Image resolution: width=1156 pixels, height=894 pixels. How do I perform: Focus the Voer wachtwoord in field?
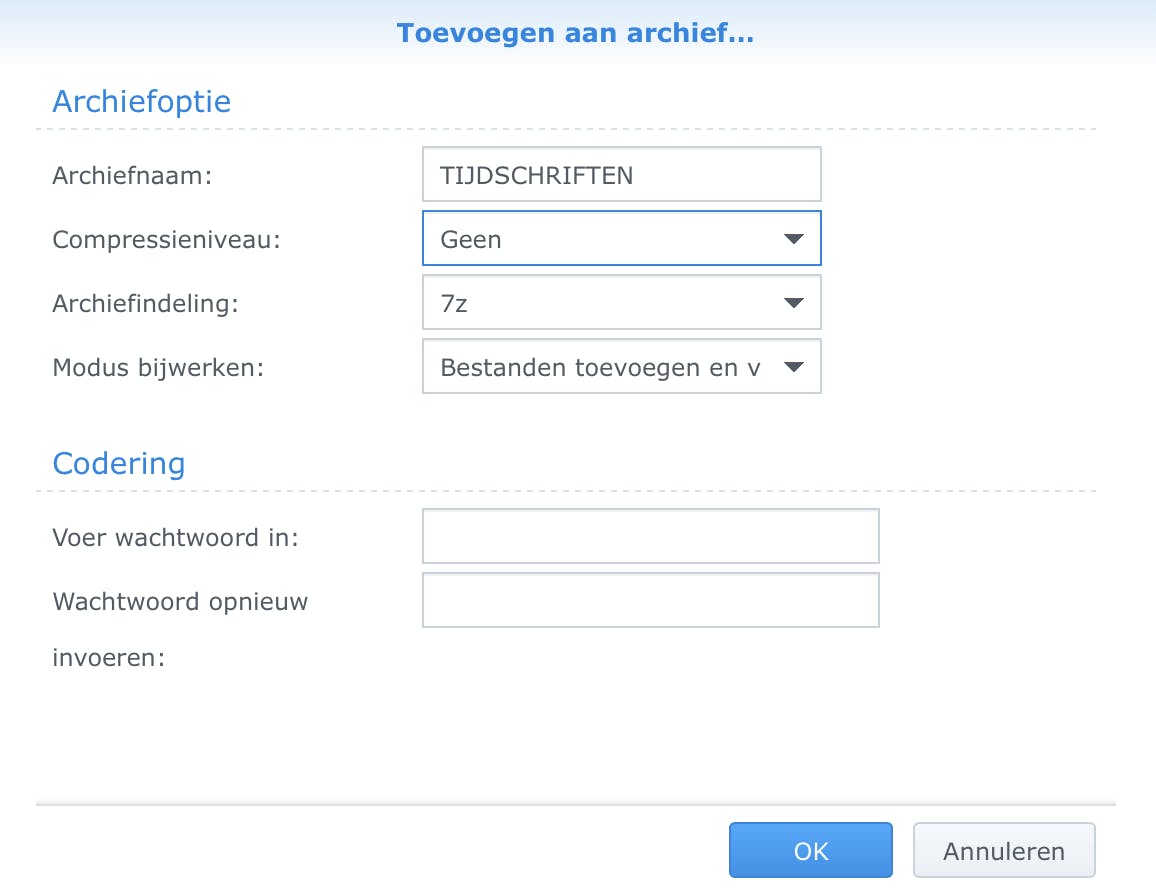650,537
